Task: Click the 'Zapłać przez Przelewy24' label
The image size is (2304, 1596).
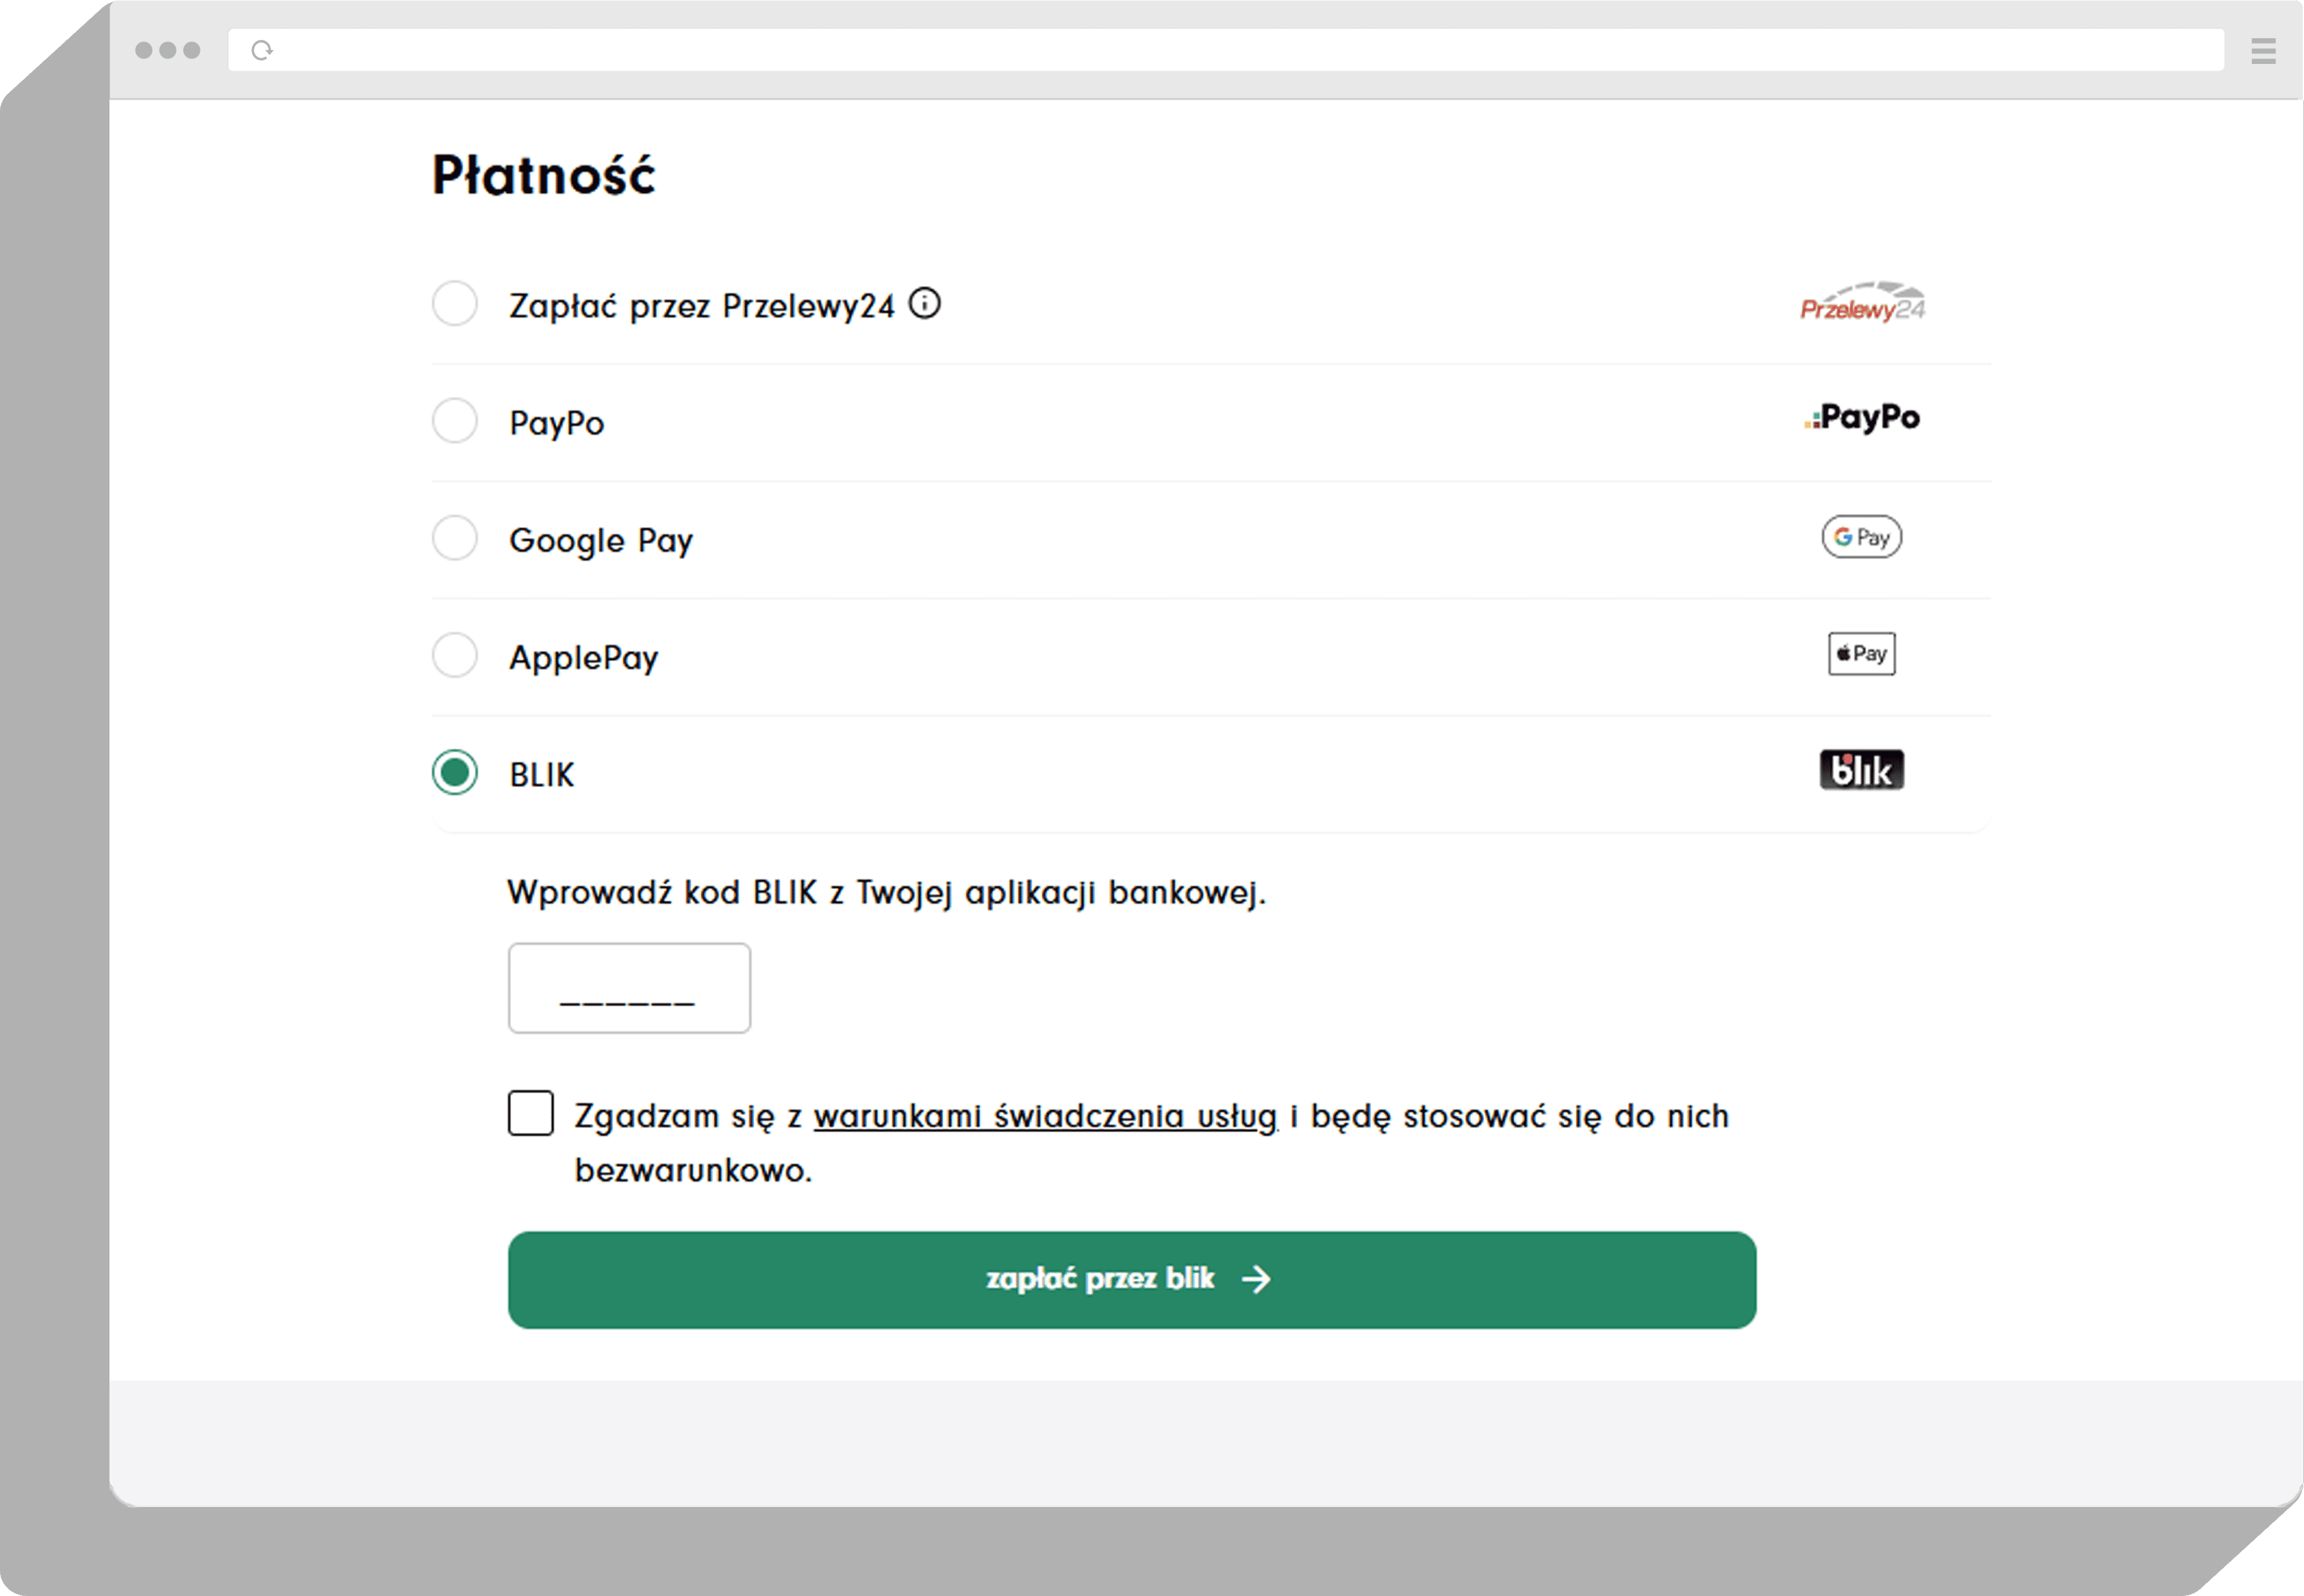Action: pos(701,306)
